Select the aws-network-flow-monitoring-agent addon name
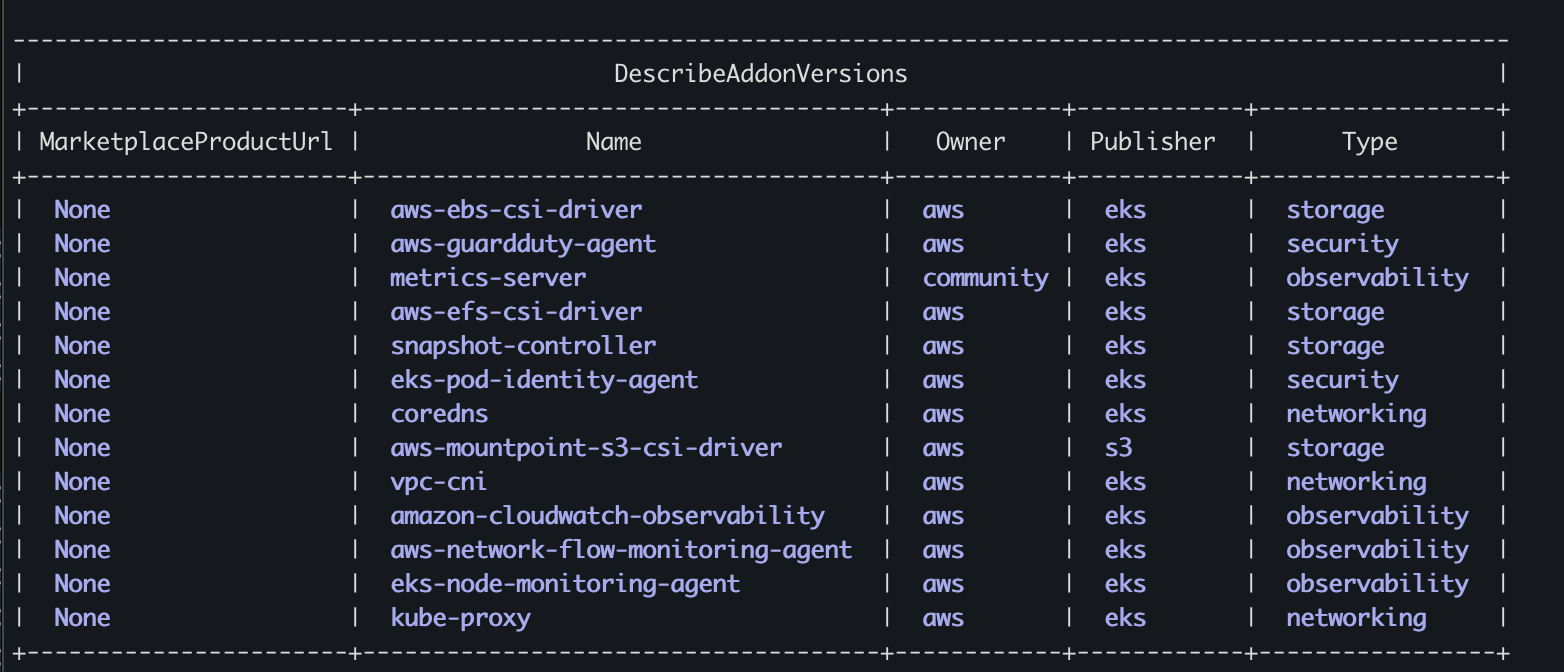The image size is (1564, 672). tap(621, 550)
